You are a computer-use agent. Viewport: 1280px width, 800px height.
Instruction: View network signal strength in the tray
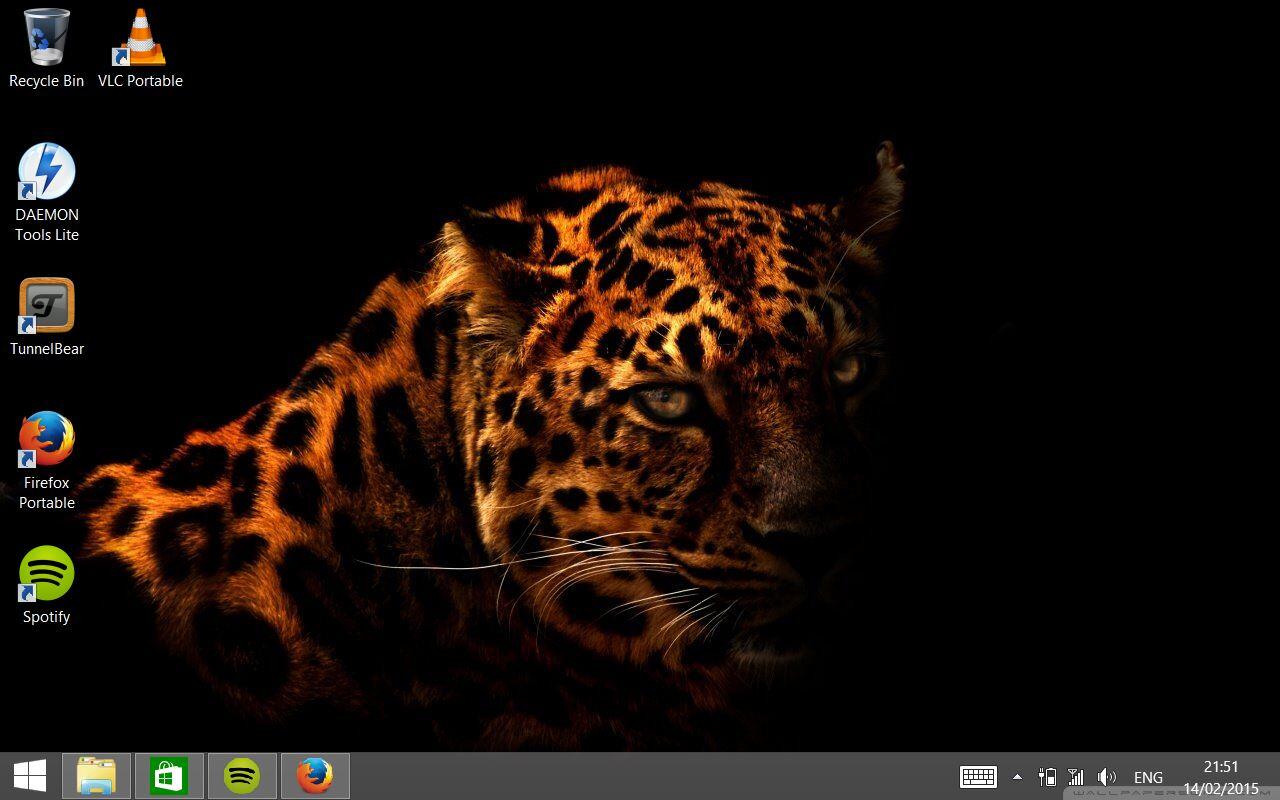tap(1076, 776)
